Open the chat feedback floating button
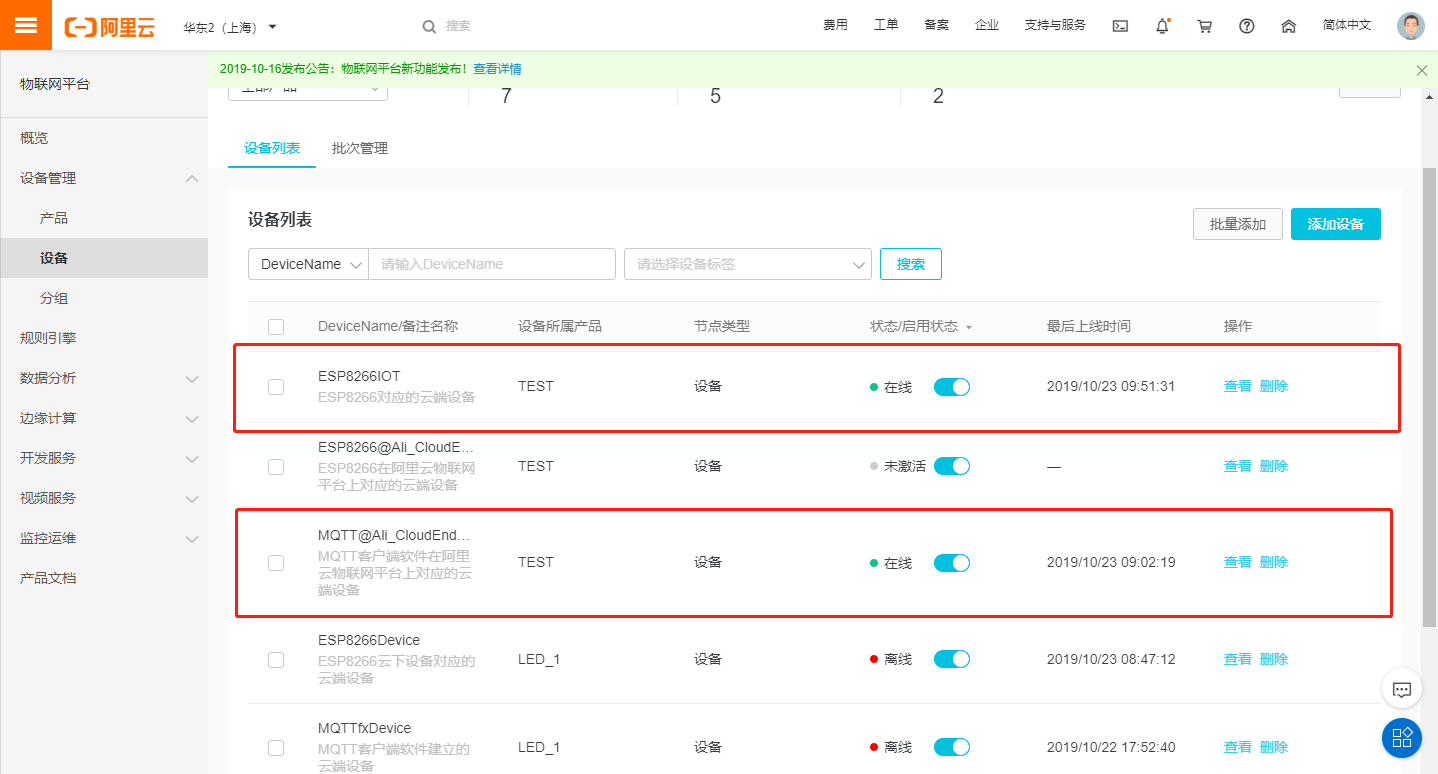 (1402, 689)
